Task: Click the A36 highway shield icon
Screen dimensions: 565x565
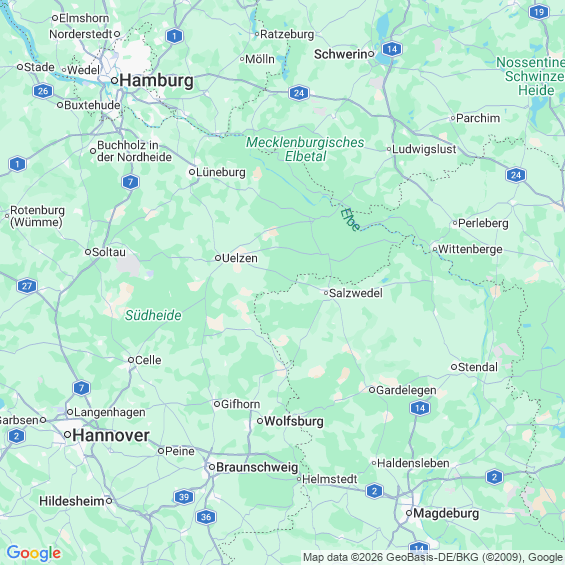Action: pyautogui.click(x=206, y=517)
